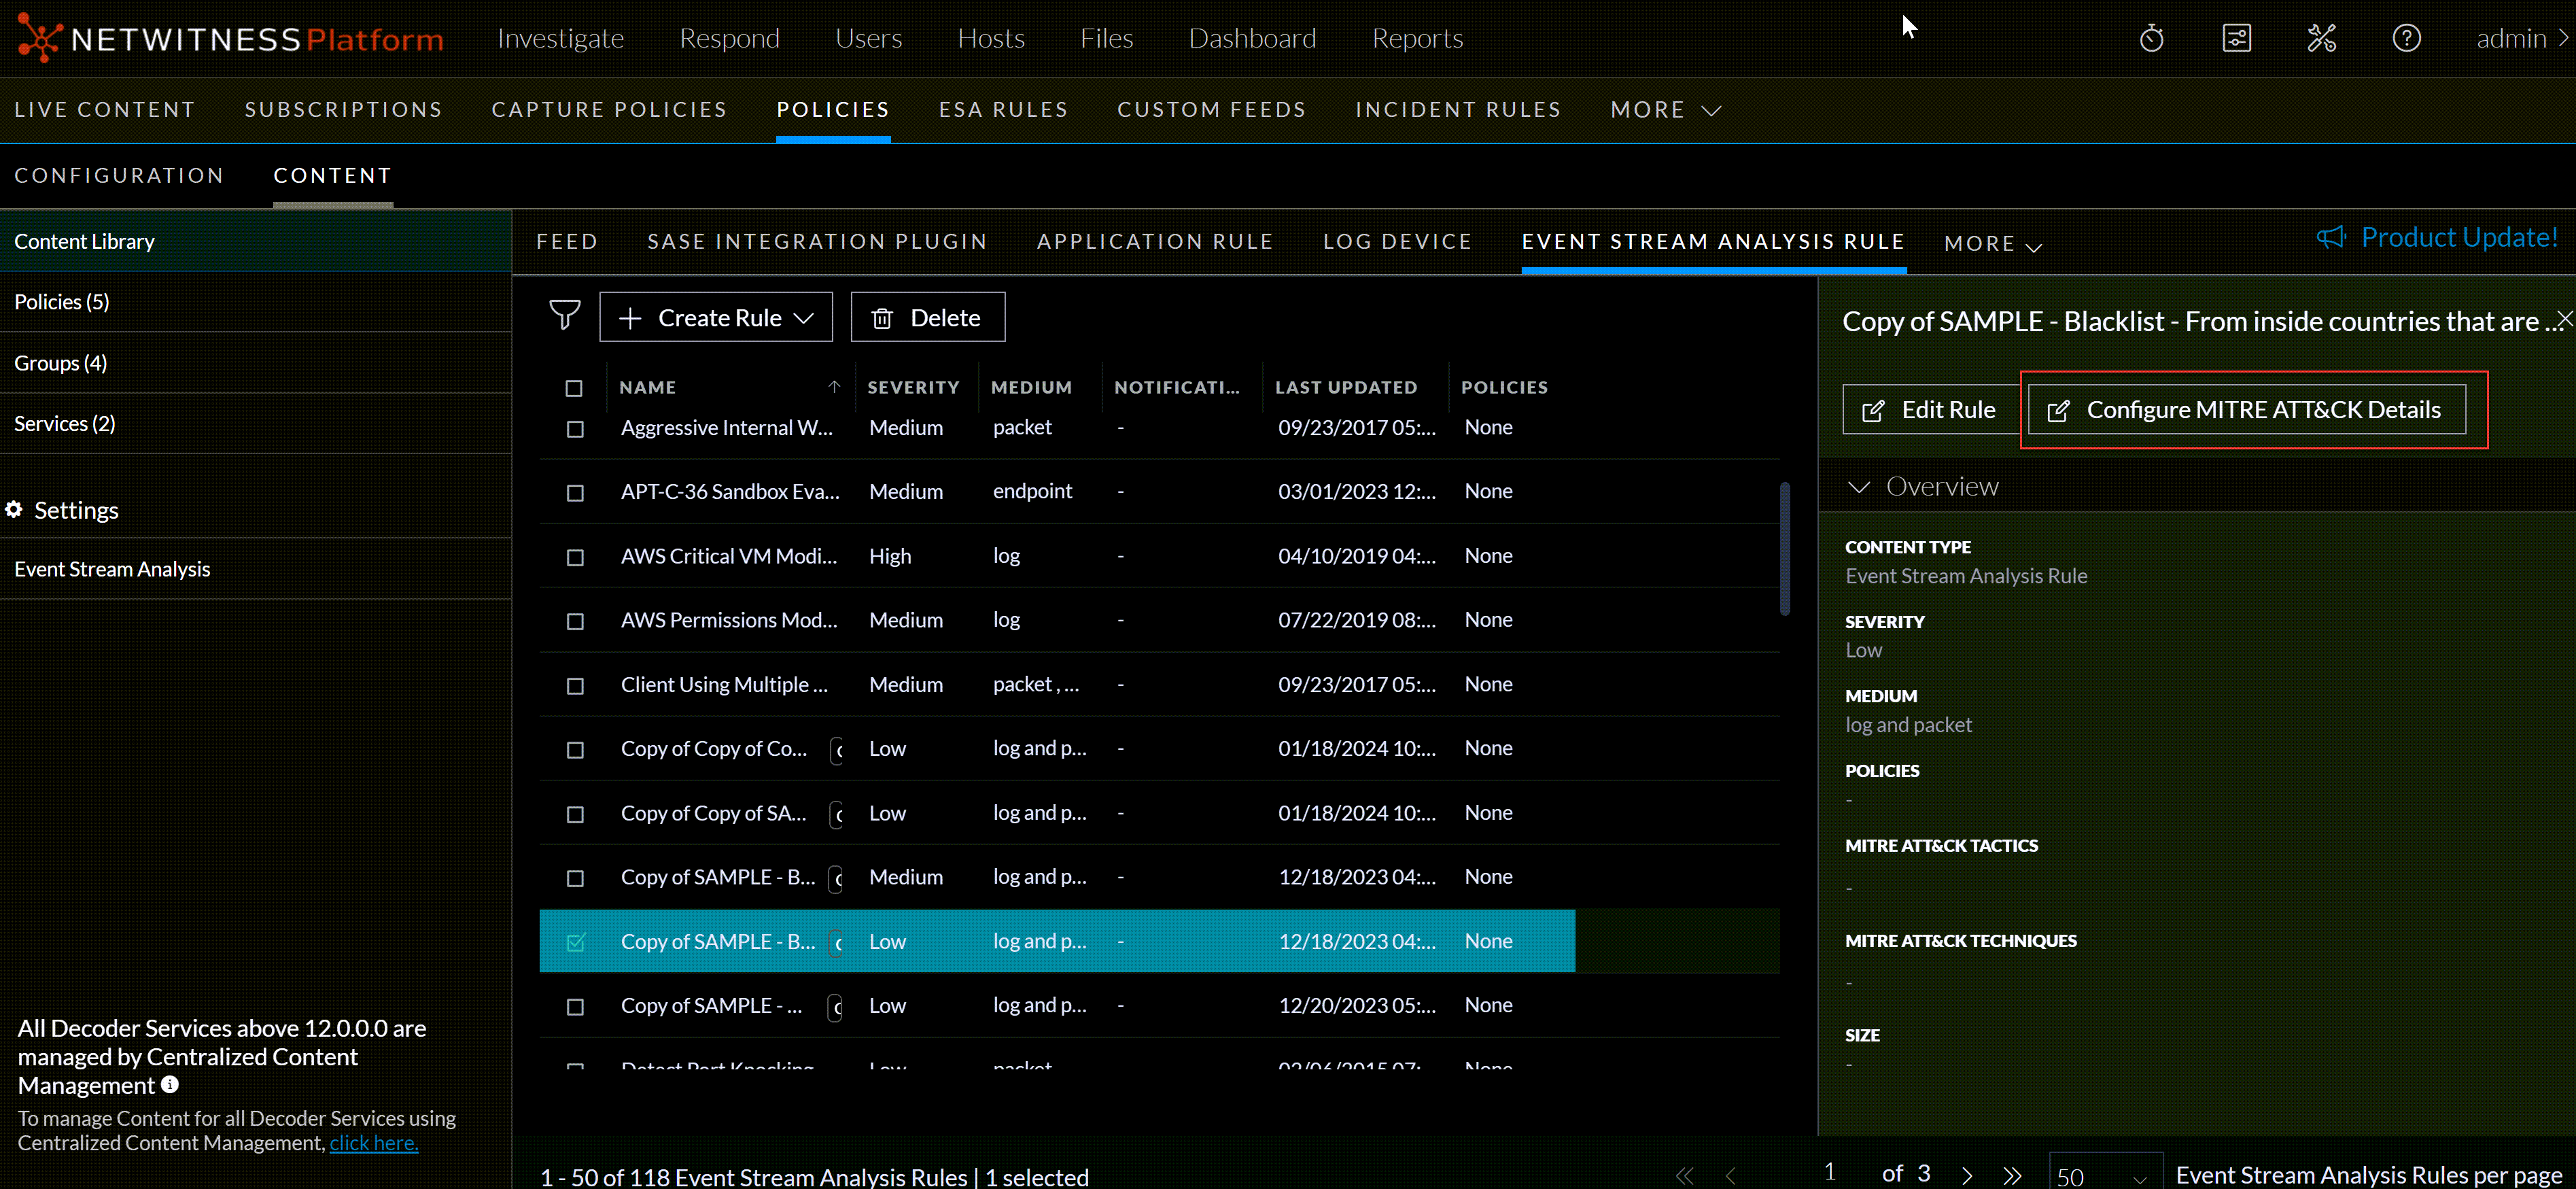Open the user preferences sliders icon
Image resolution: width=2576 pixels, height=1189 pixels.
[2236, 38]
